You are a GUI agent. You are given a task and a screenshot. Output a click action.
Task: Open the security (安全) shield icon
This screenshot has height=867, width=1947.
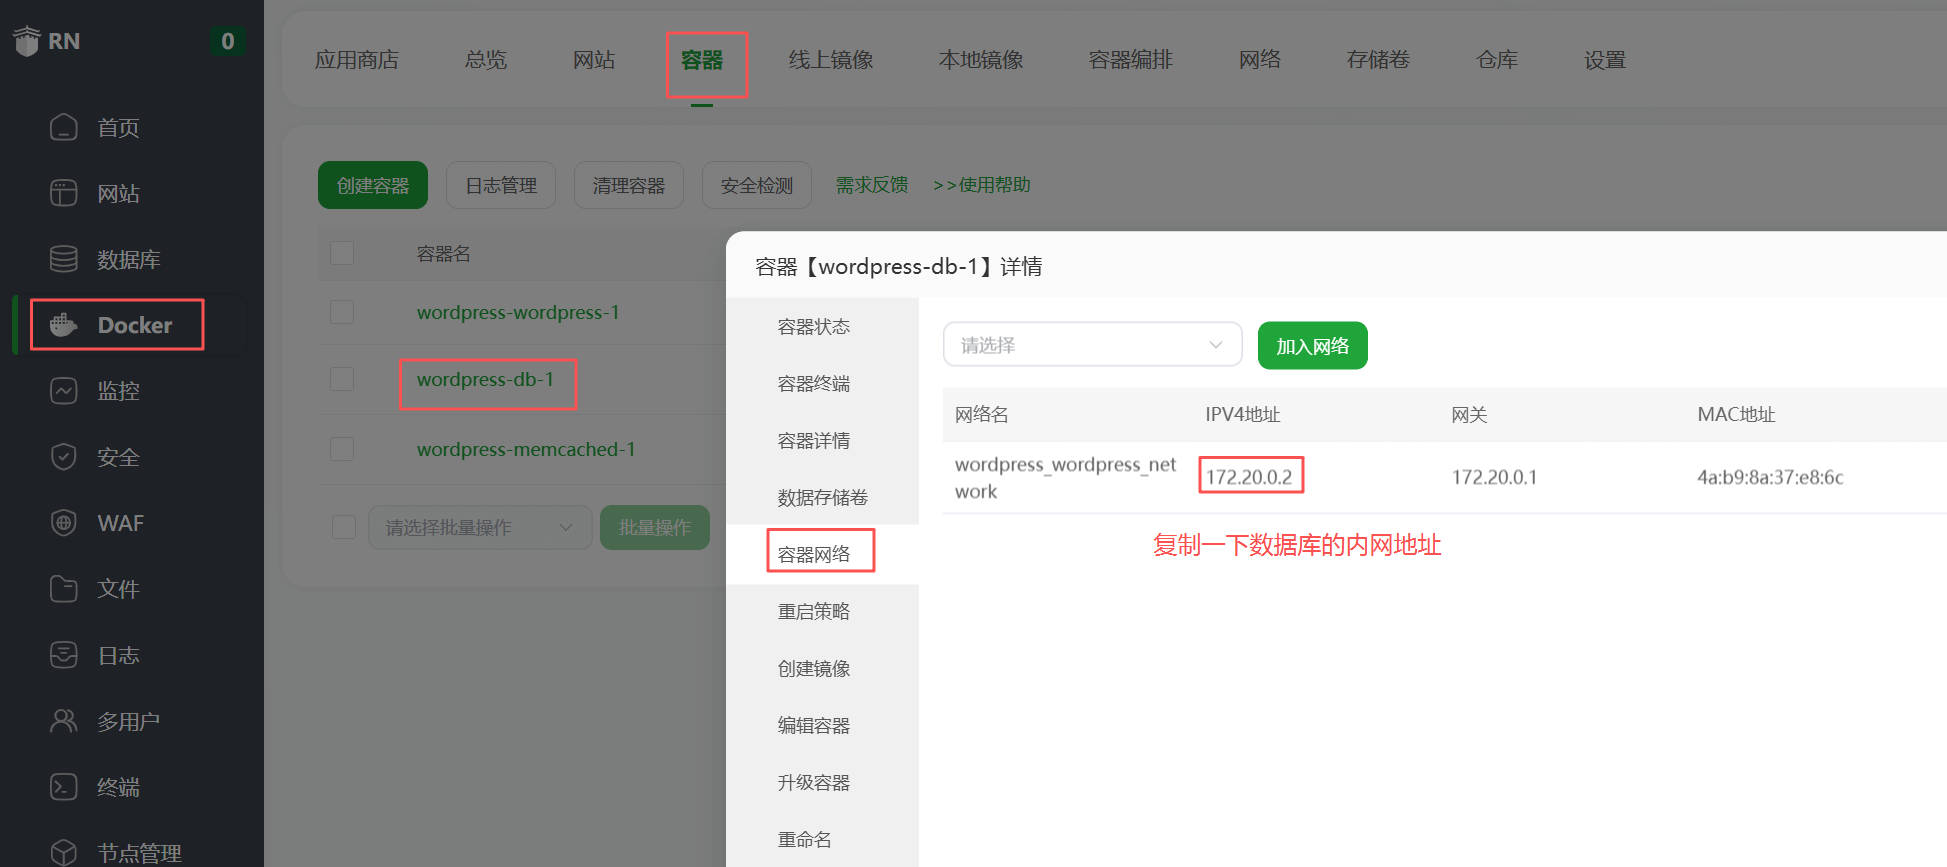coord(64,457)
